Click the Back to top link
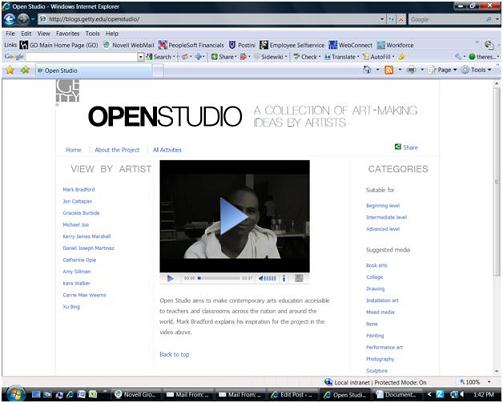 (174, 354)
